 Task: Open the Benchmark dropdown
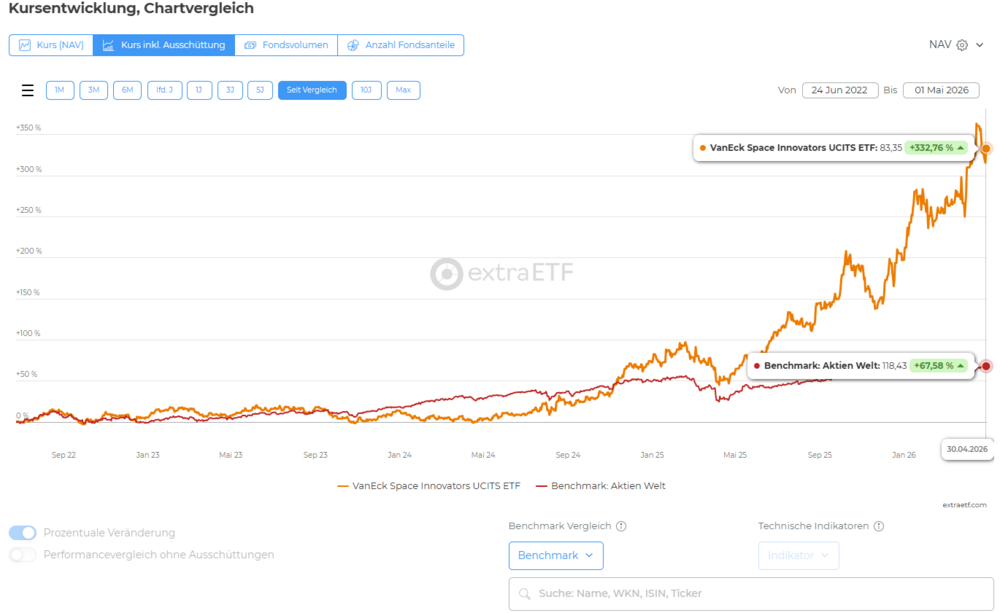pyautogui.click(x=556, y=556)
